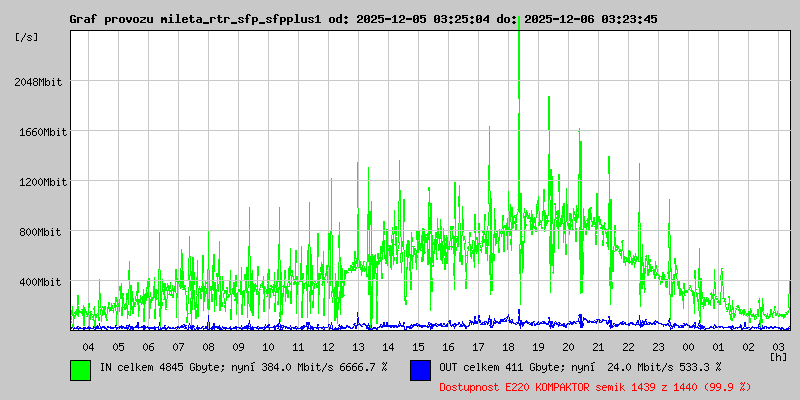The height and width of the screenshot is (400, 800).
Task: Select hour 22 on the time axis
Action: point(628,346)
